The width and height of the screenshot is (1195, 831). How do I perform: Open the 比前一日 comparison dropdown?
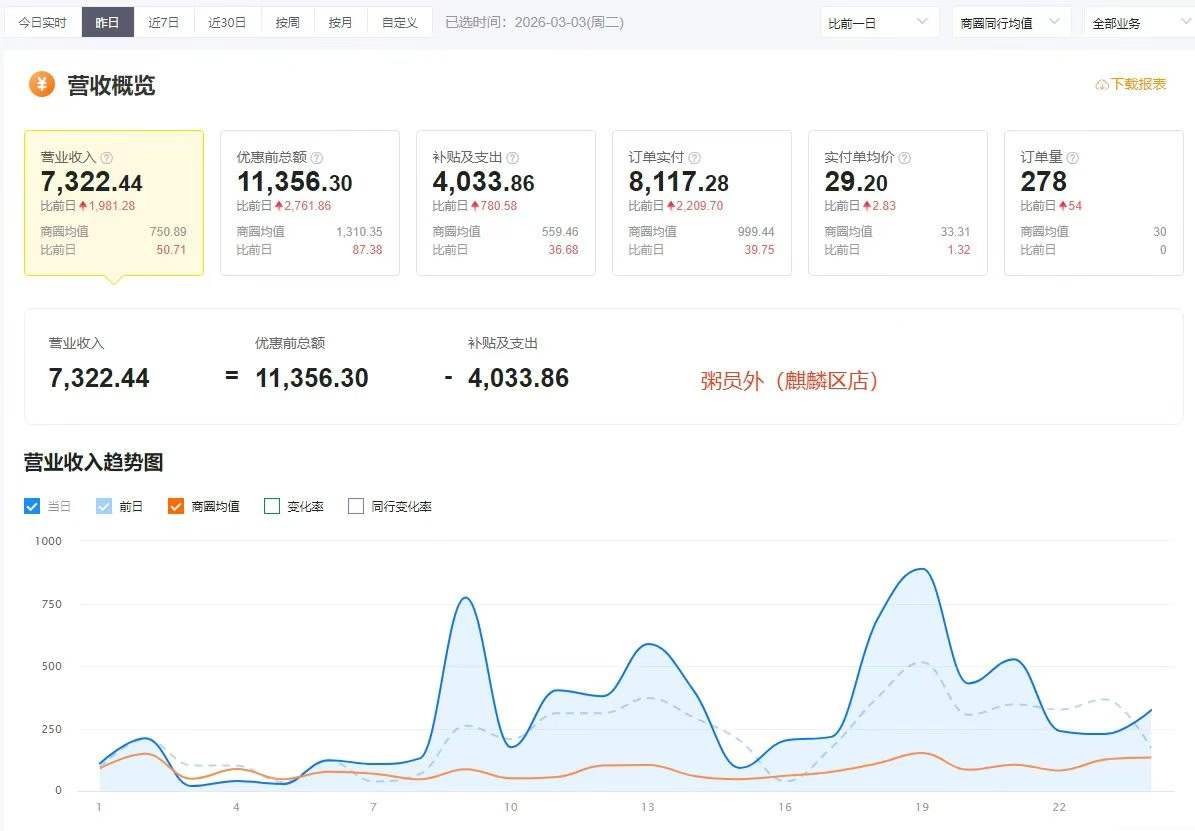point(879,22)
